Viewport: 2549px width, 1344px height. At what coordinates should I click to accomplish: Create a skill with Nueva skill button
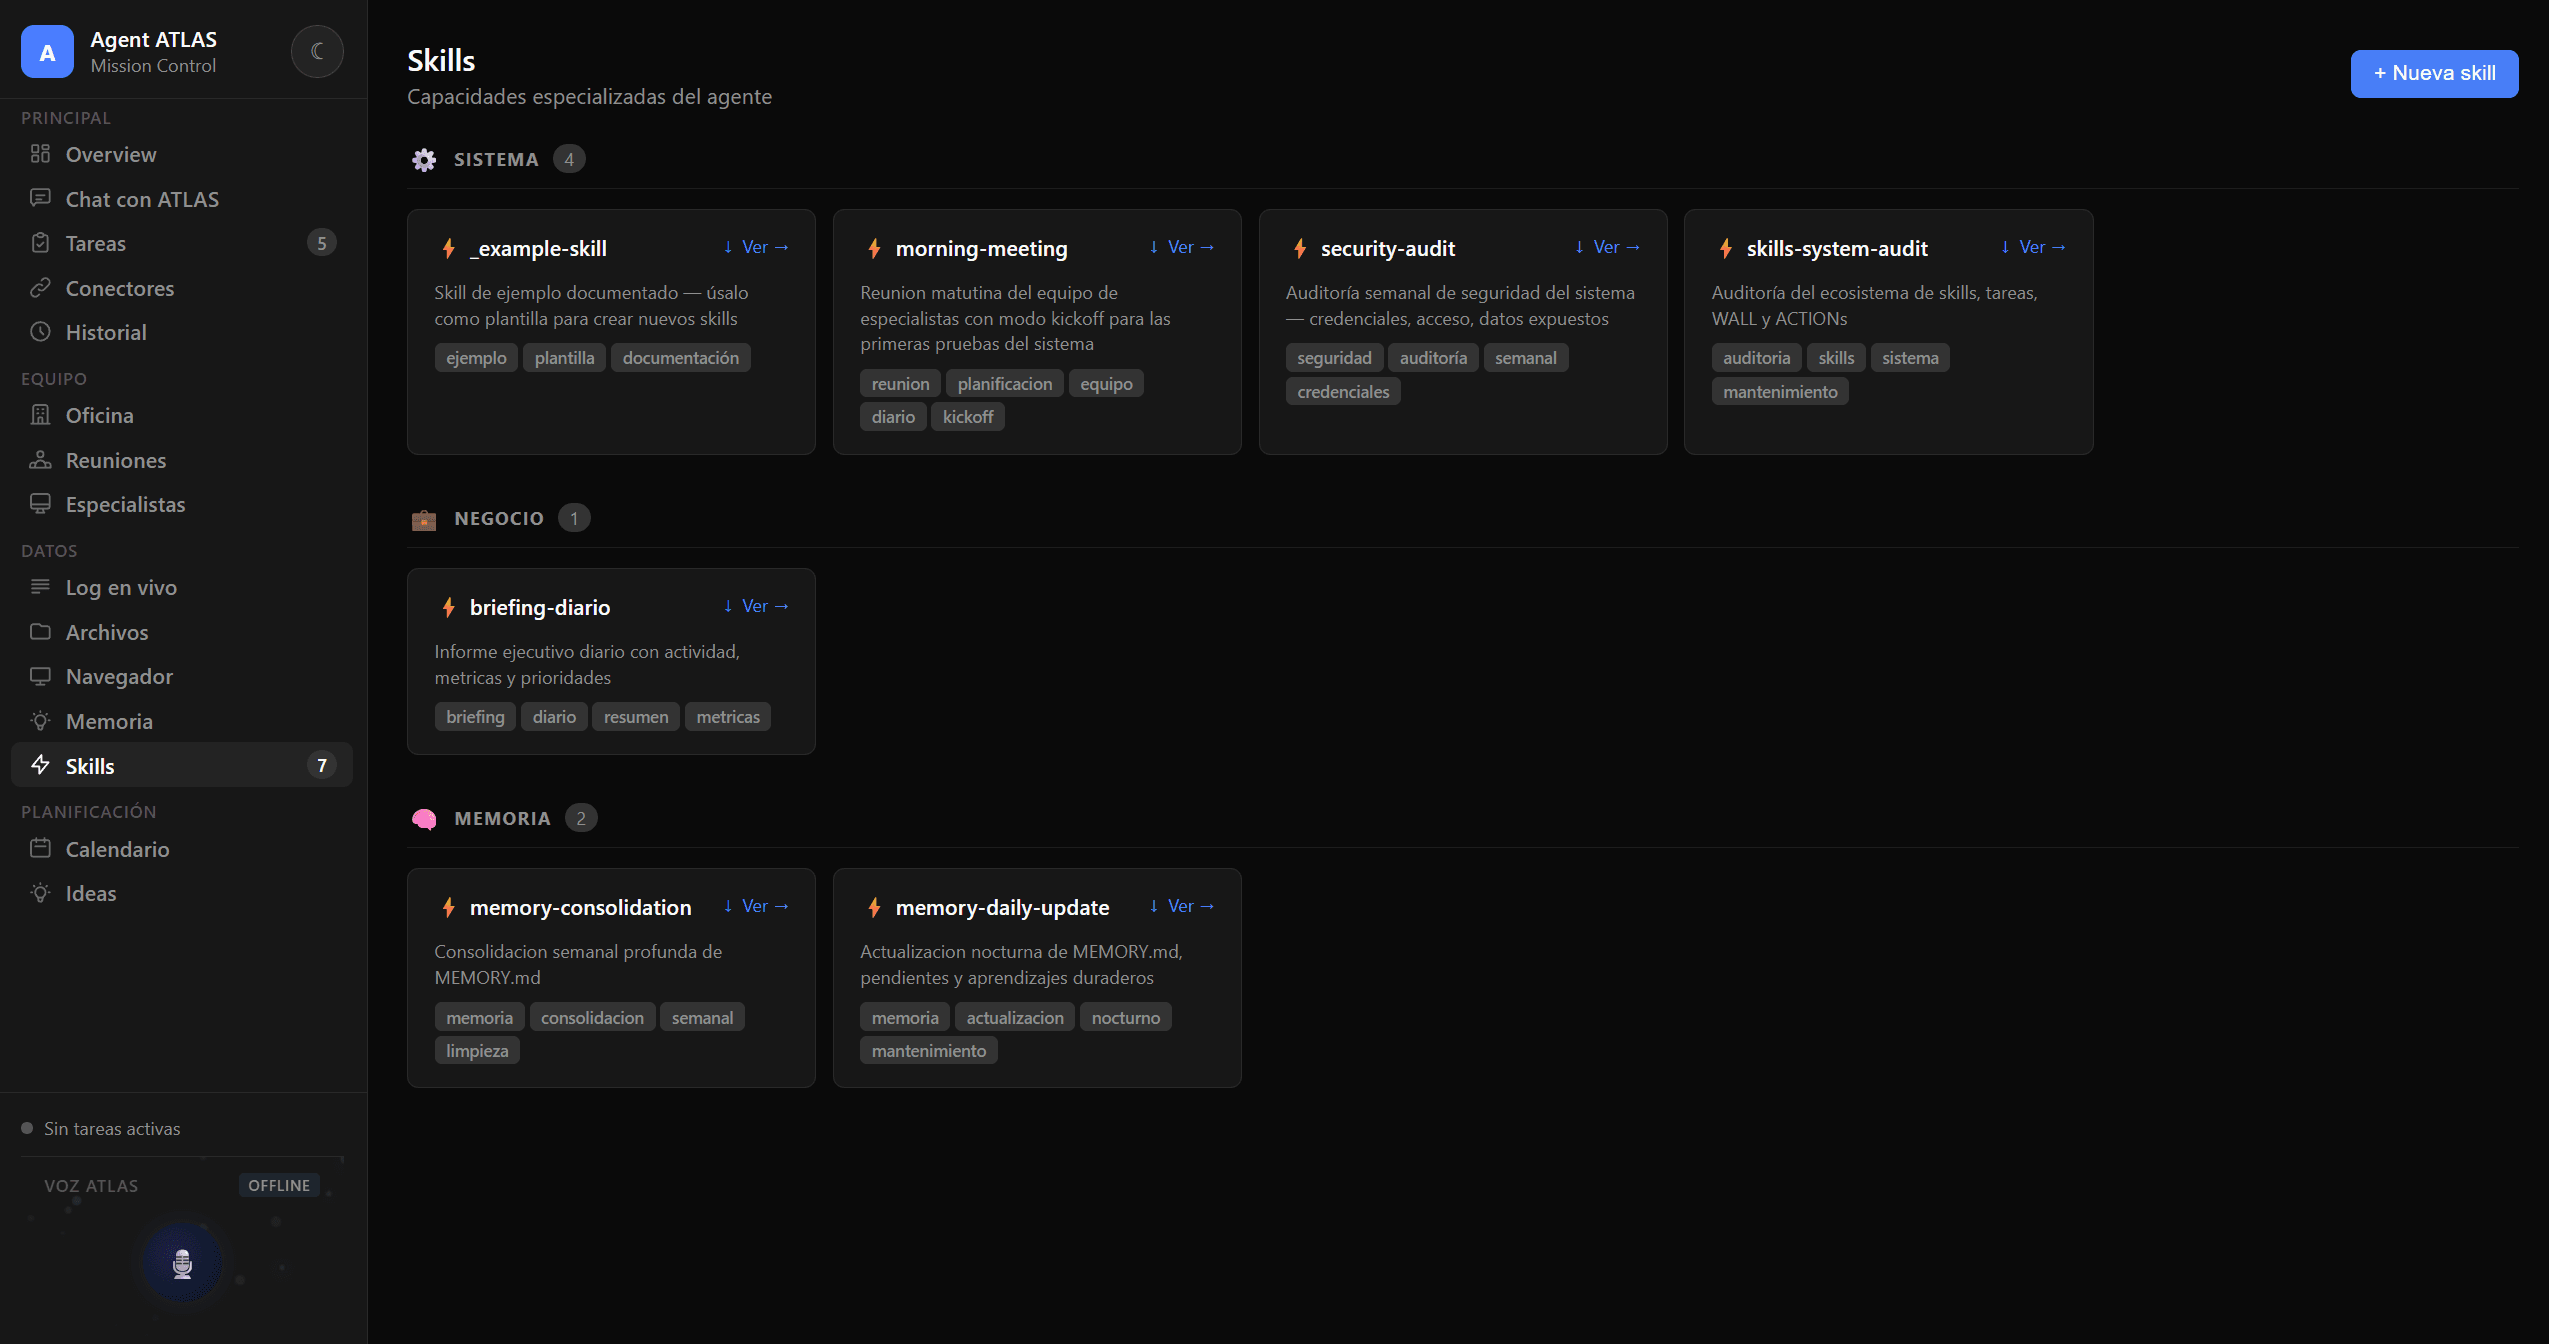(x=2434, y=73)
